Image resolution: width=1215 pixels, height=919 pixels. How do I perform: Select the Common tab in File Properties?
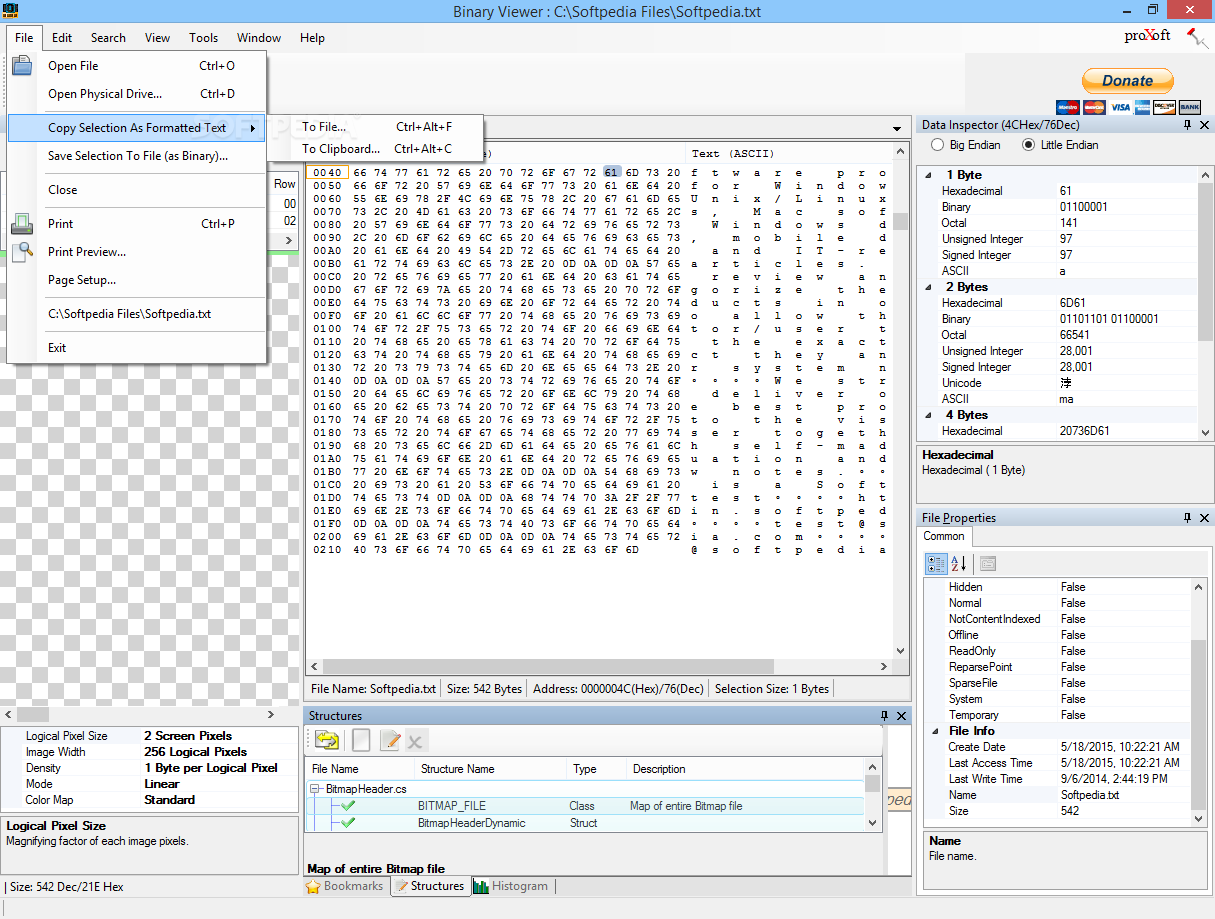click(944, 536)
